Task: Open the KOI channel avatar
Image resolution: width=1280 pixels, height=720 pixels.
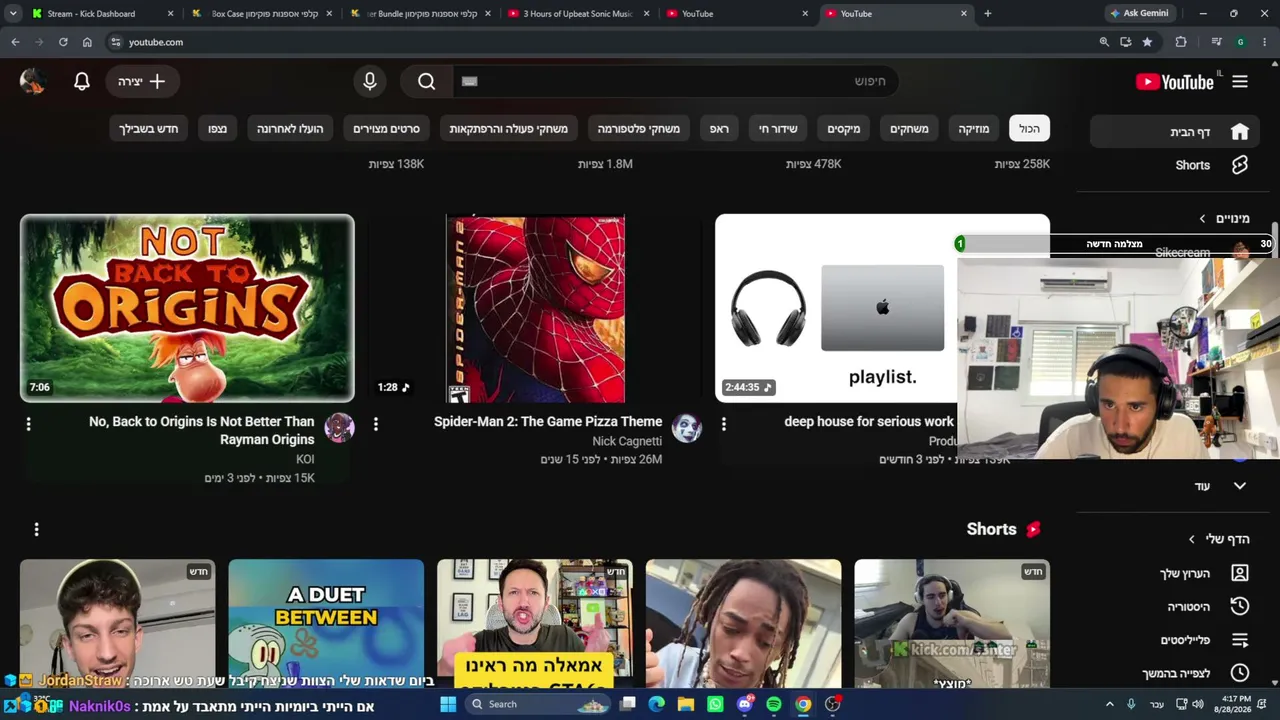Action: tap(340, 428)
